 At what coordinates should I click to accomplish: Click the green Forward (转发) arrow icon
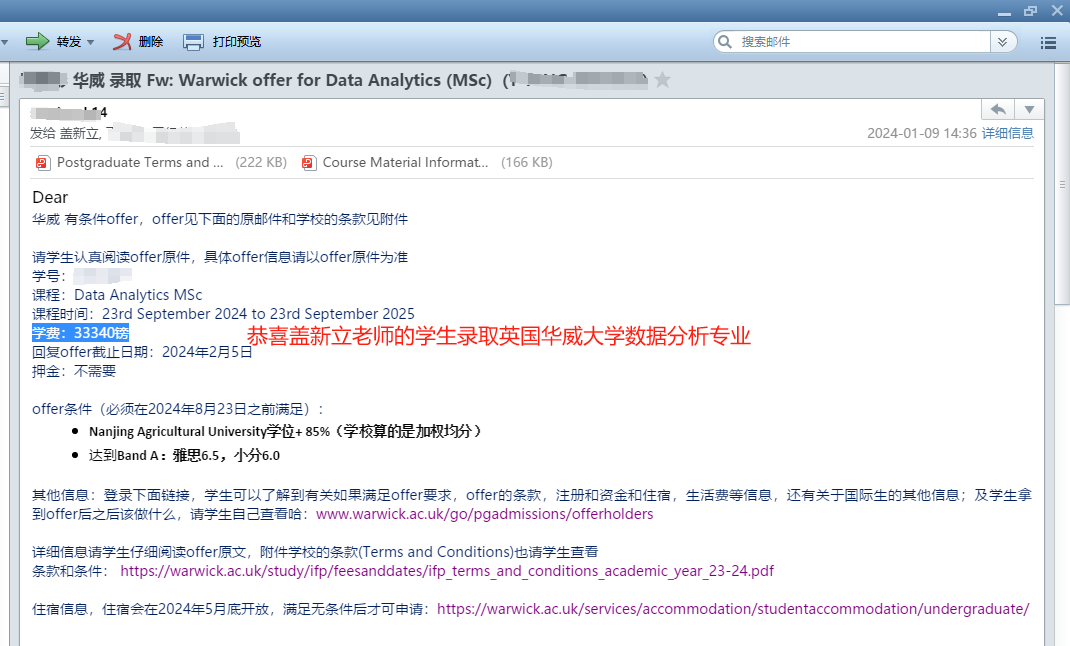[x=37, y=42]
